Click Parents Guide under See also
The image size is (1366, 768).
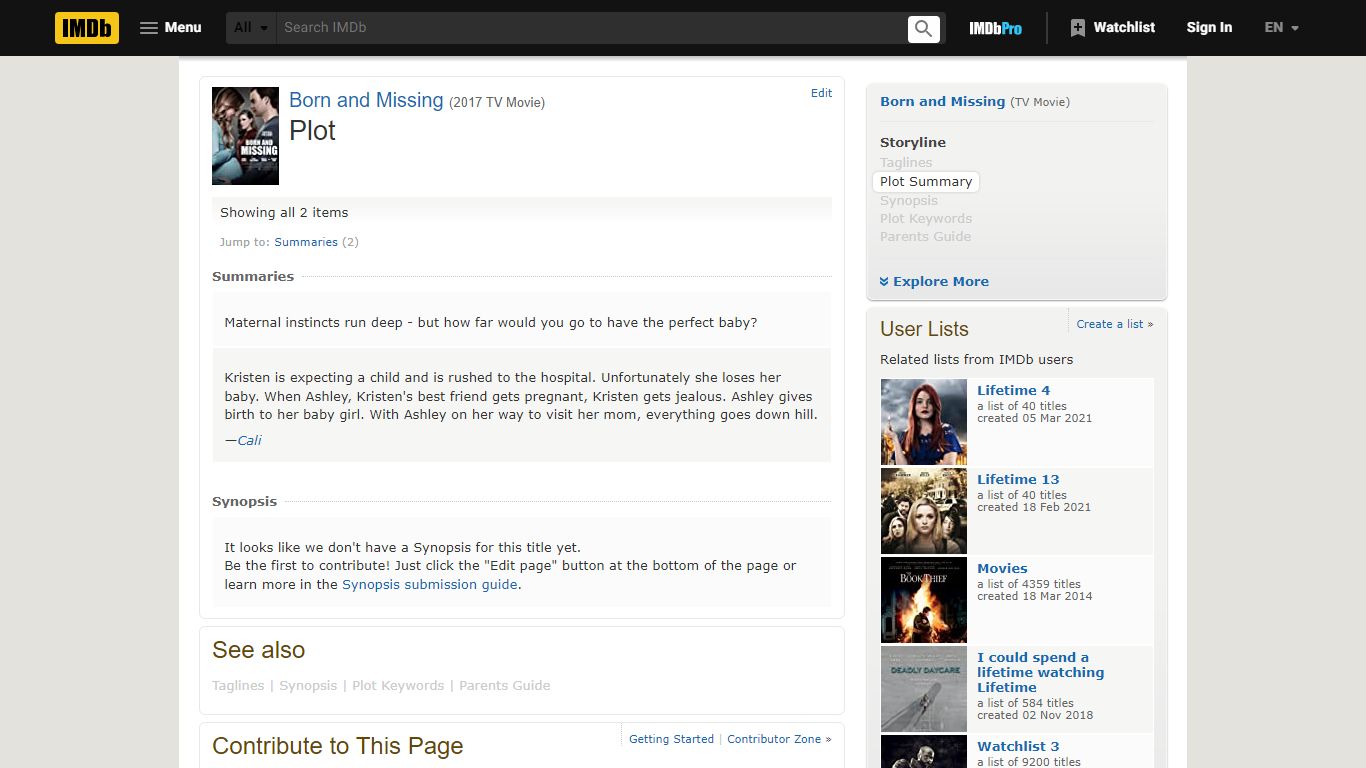click(x=504, y=685)
